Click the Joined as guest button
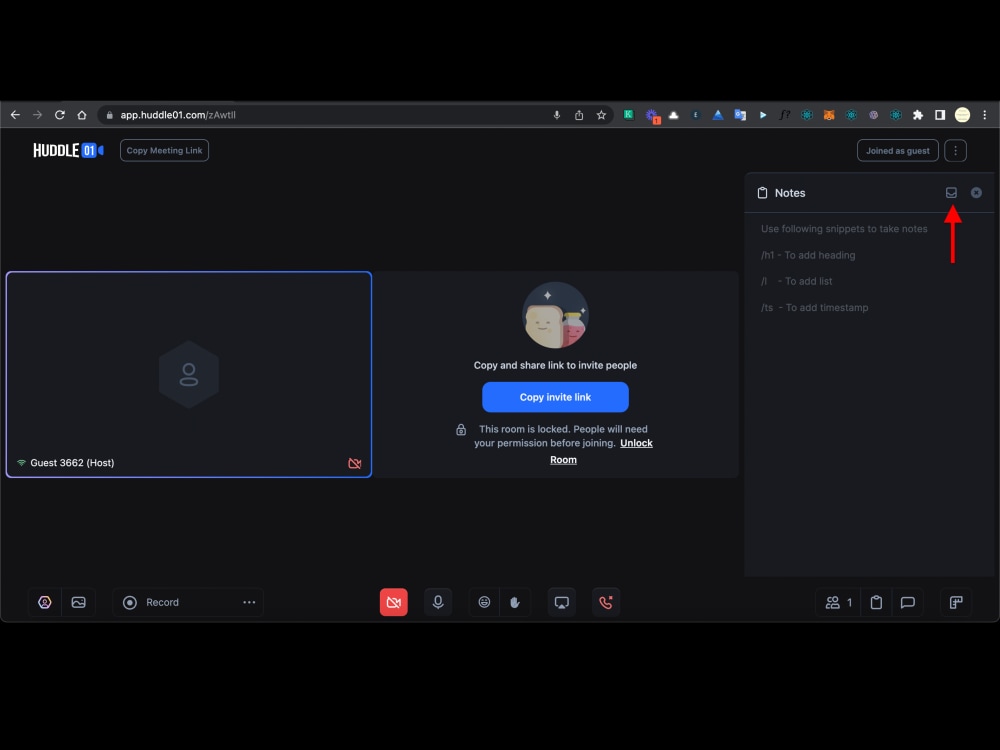The image size is (1000, 750). [897, 151]
